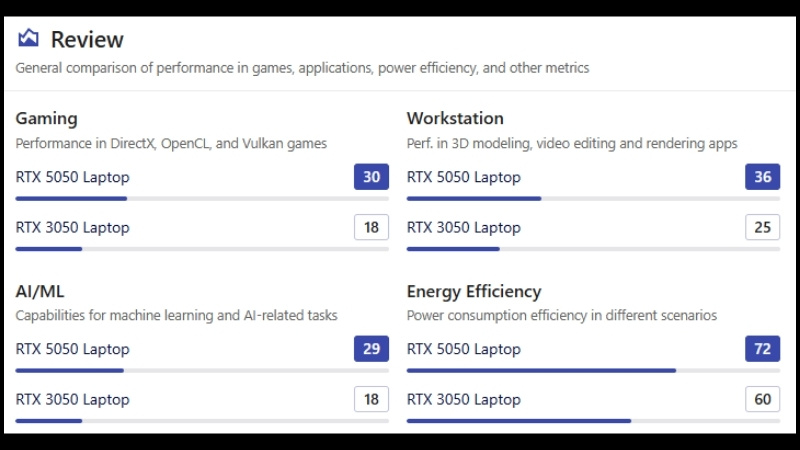Click the Energy Efficiency score 60

point(763,399)
